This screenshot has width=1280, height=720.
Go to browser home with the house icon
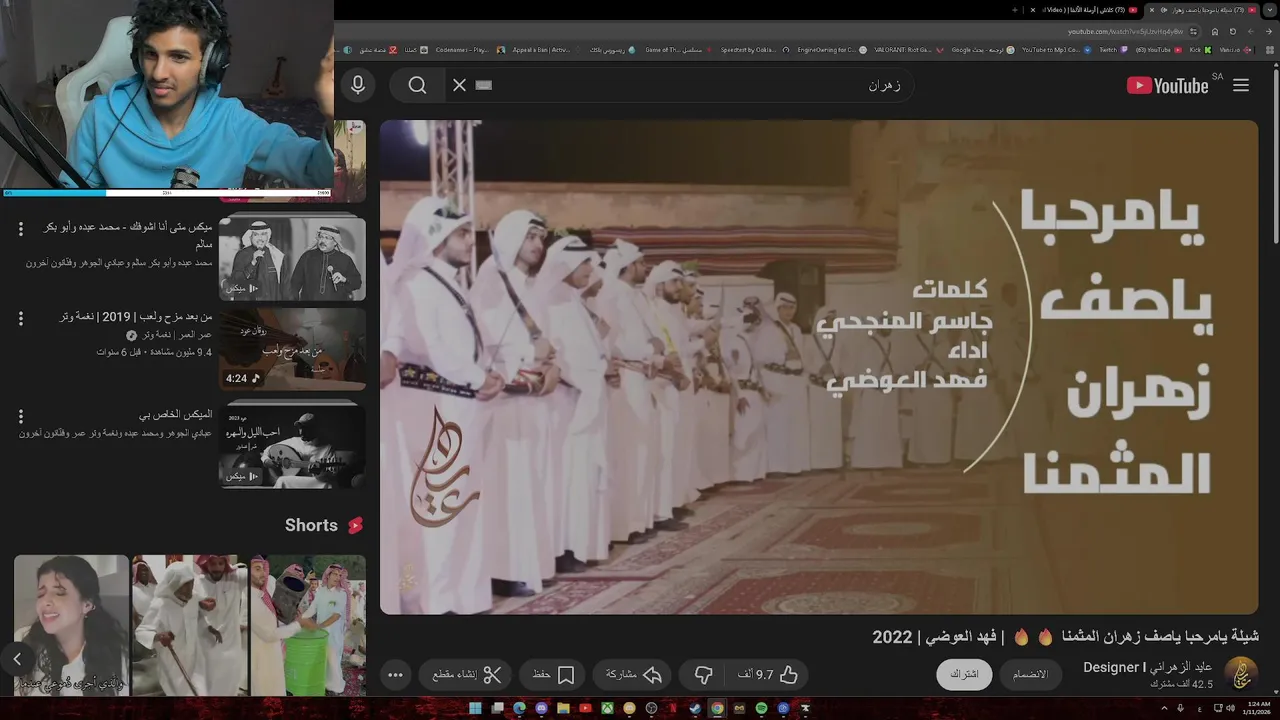[x=1215, y=31]
